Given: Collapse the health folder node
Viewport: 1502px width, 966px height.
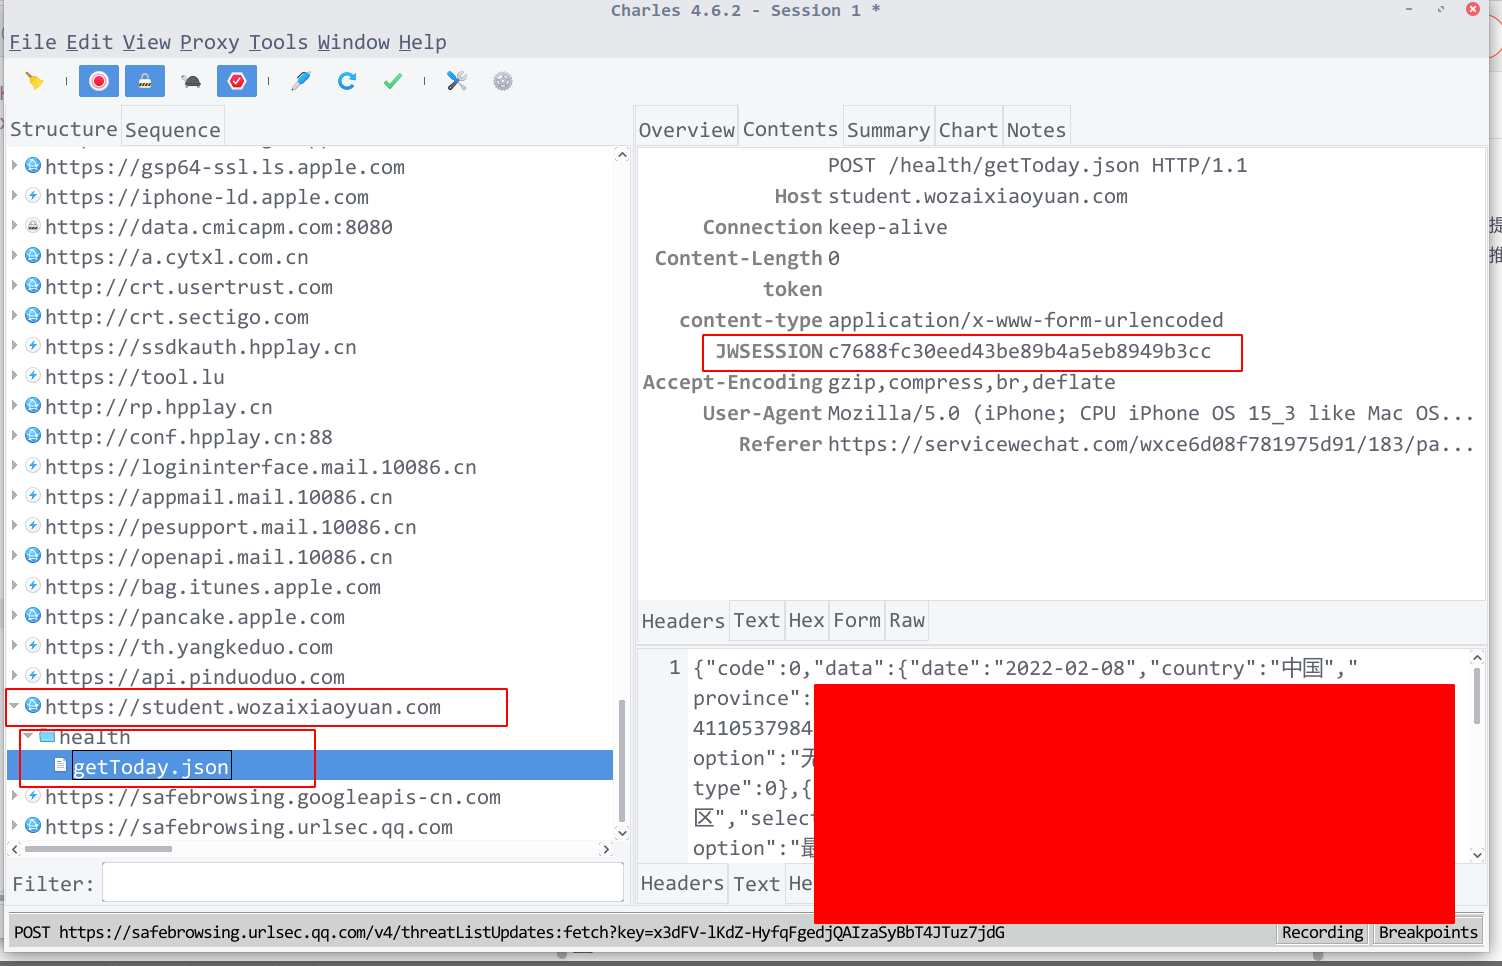Looking at the screenshot, I should coord(28,736).
